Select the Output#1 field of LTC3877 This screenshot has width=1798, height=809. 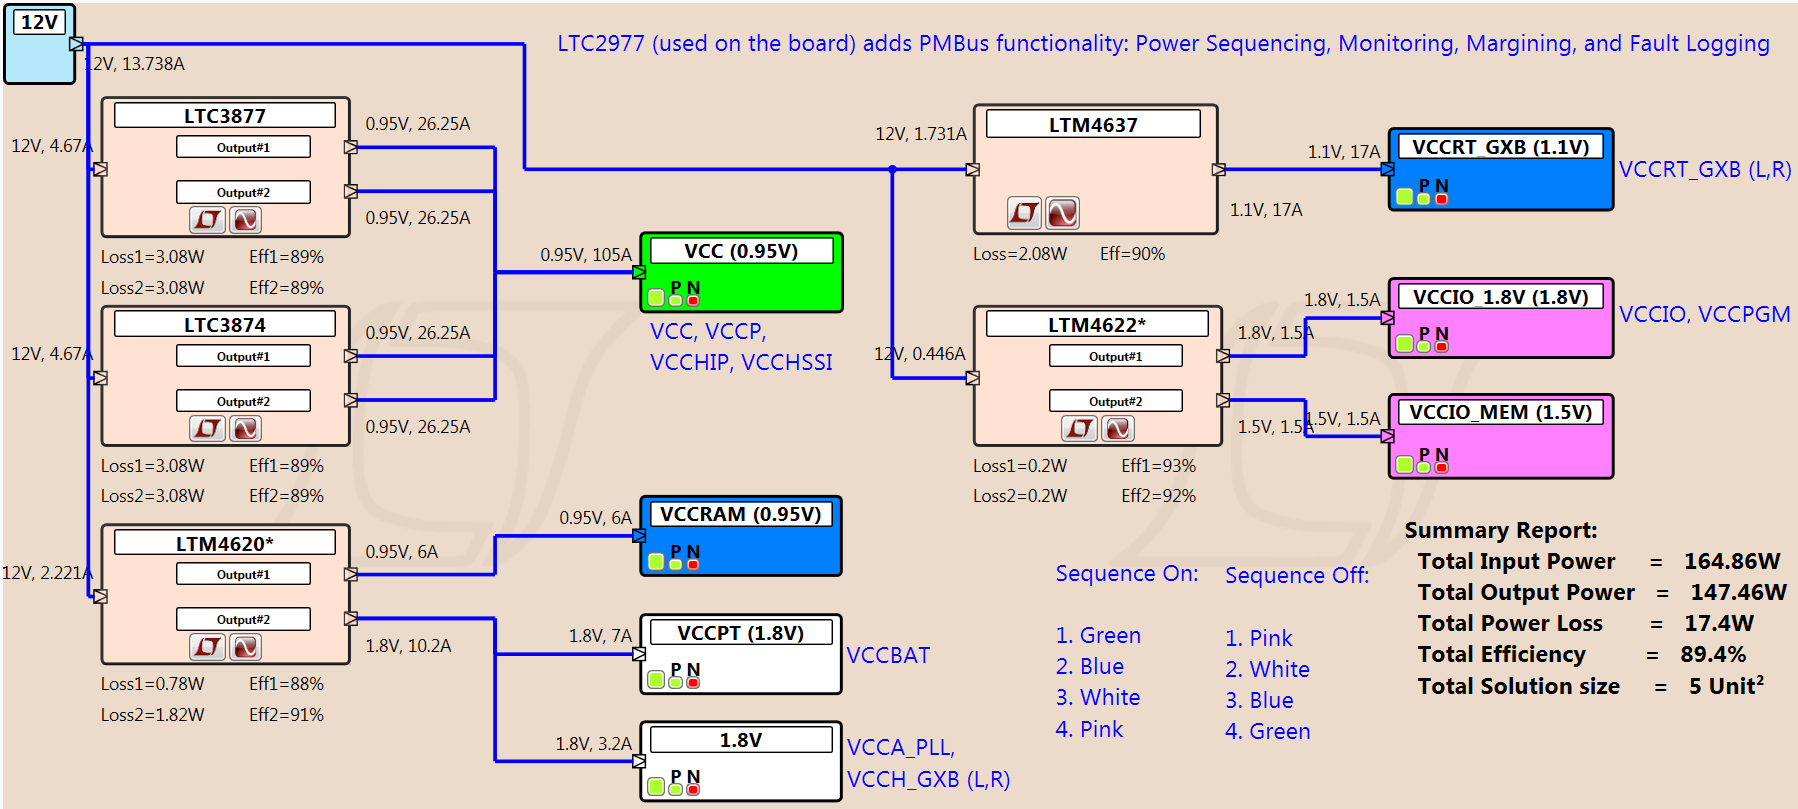click(x=243, y=147)
